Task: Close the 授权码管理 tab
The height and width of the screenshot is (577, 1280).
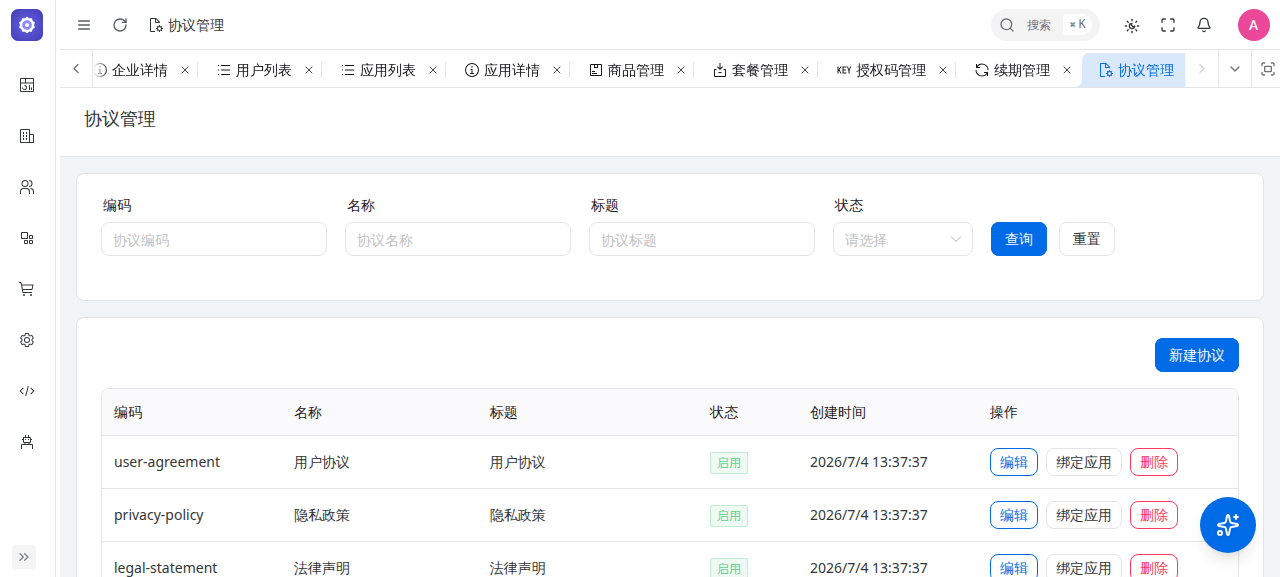Action: point(943,70)
